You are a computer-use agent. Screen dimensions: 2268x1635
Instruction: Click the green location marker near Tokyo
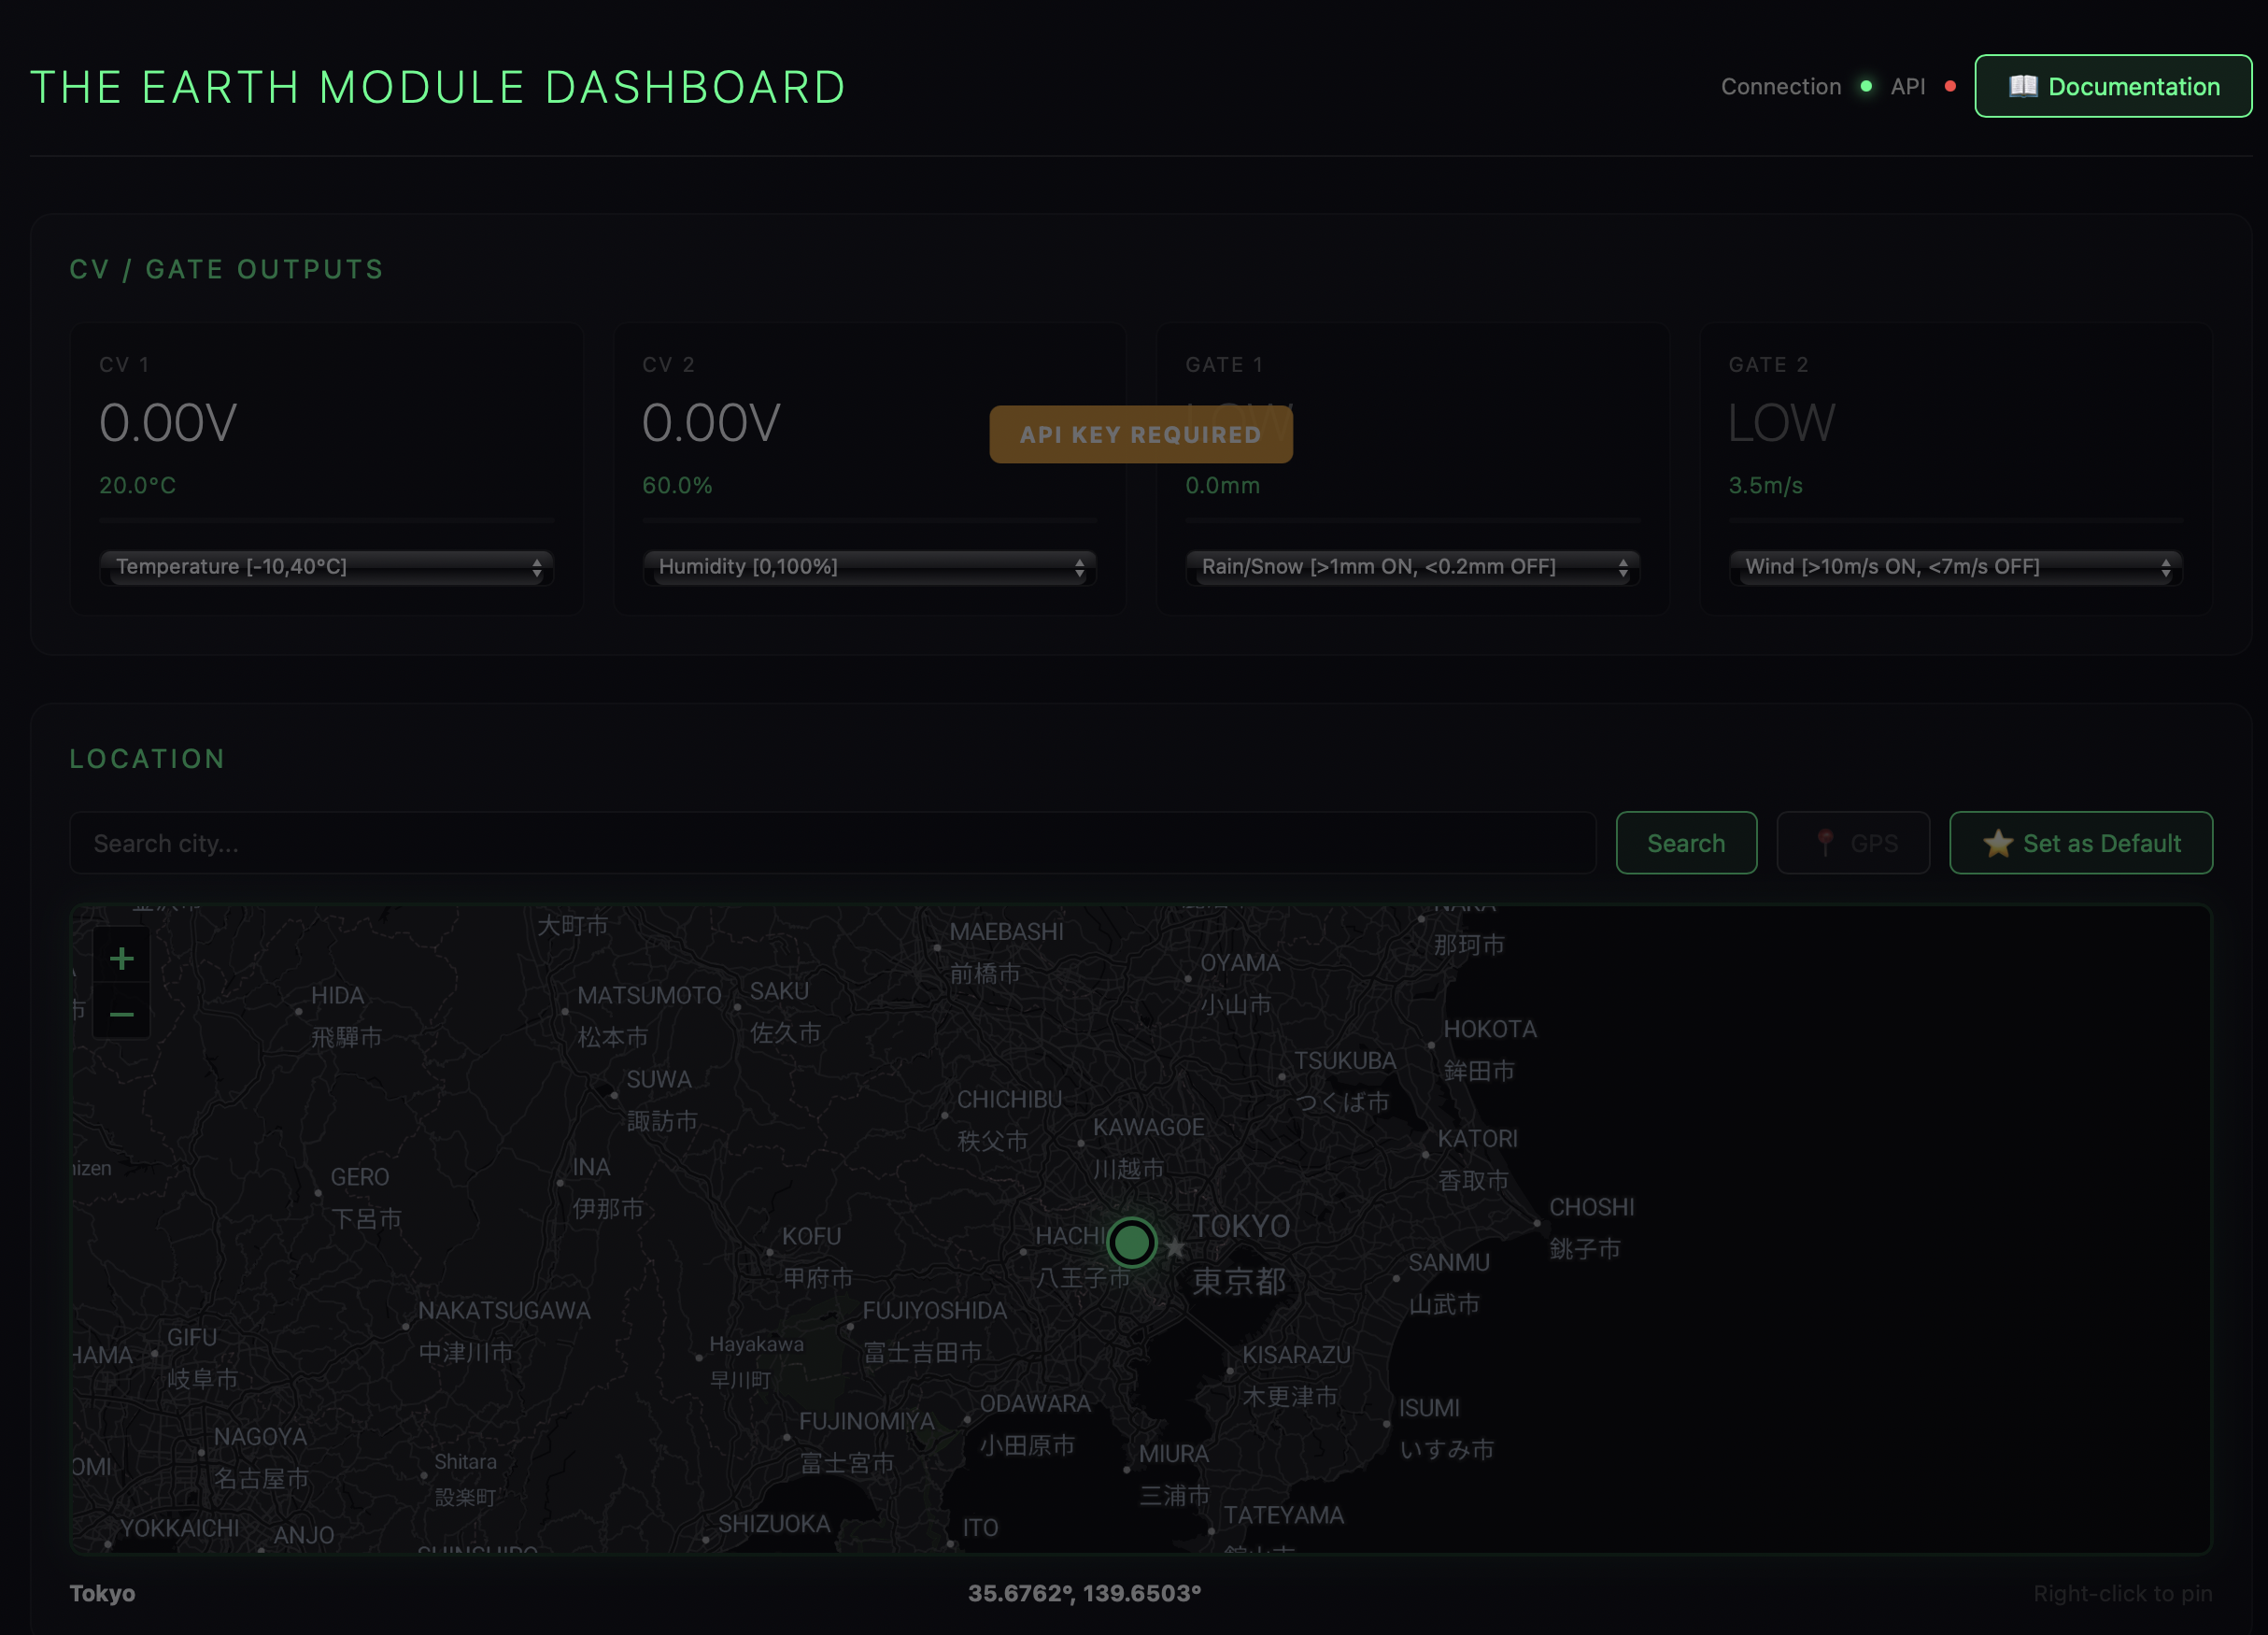[1131, 1242]
